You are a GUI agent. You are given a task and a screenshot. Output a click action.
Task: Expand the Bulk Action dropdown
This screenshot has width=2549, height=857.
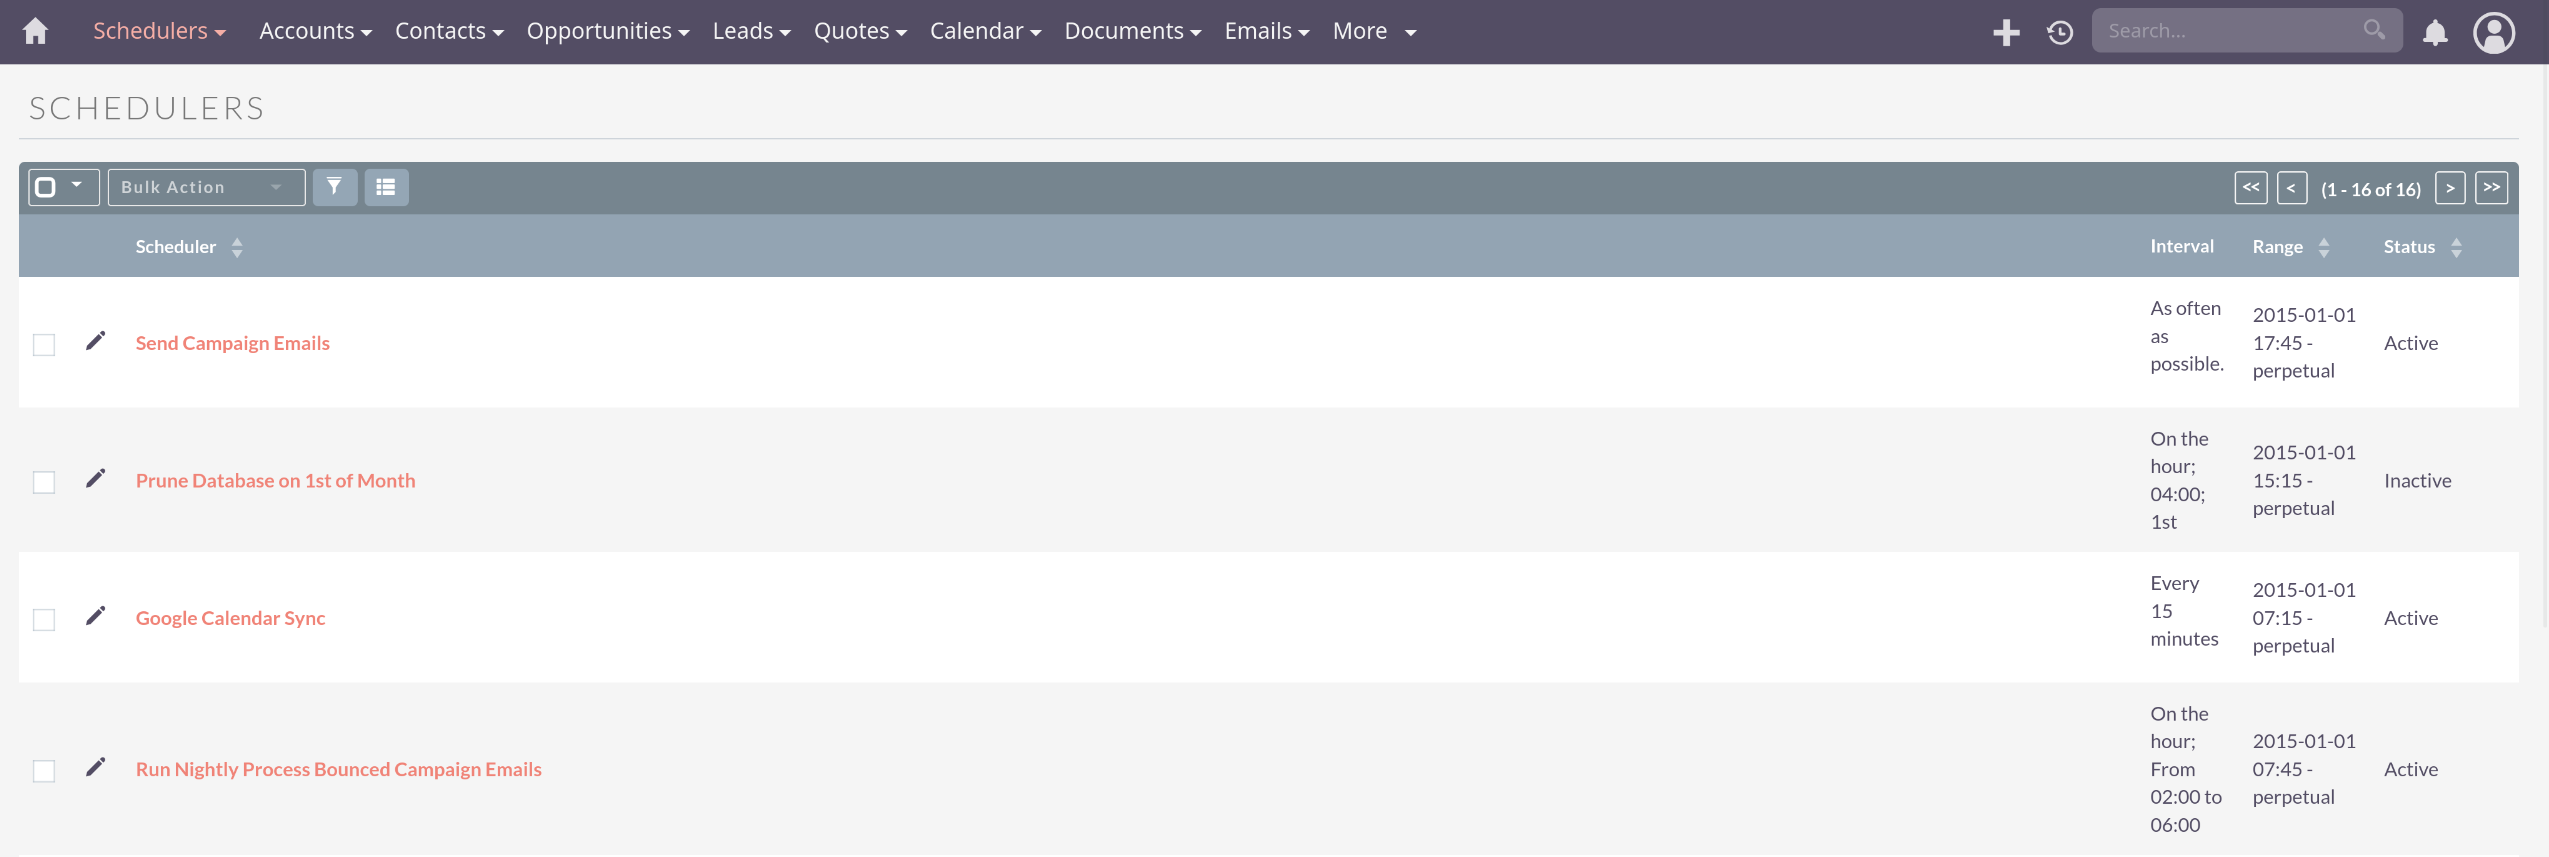pos(206,187)
